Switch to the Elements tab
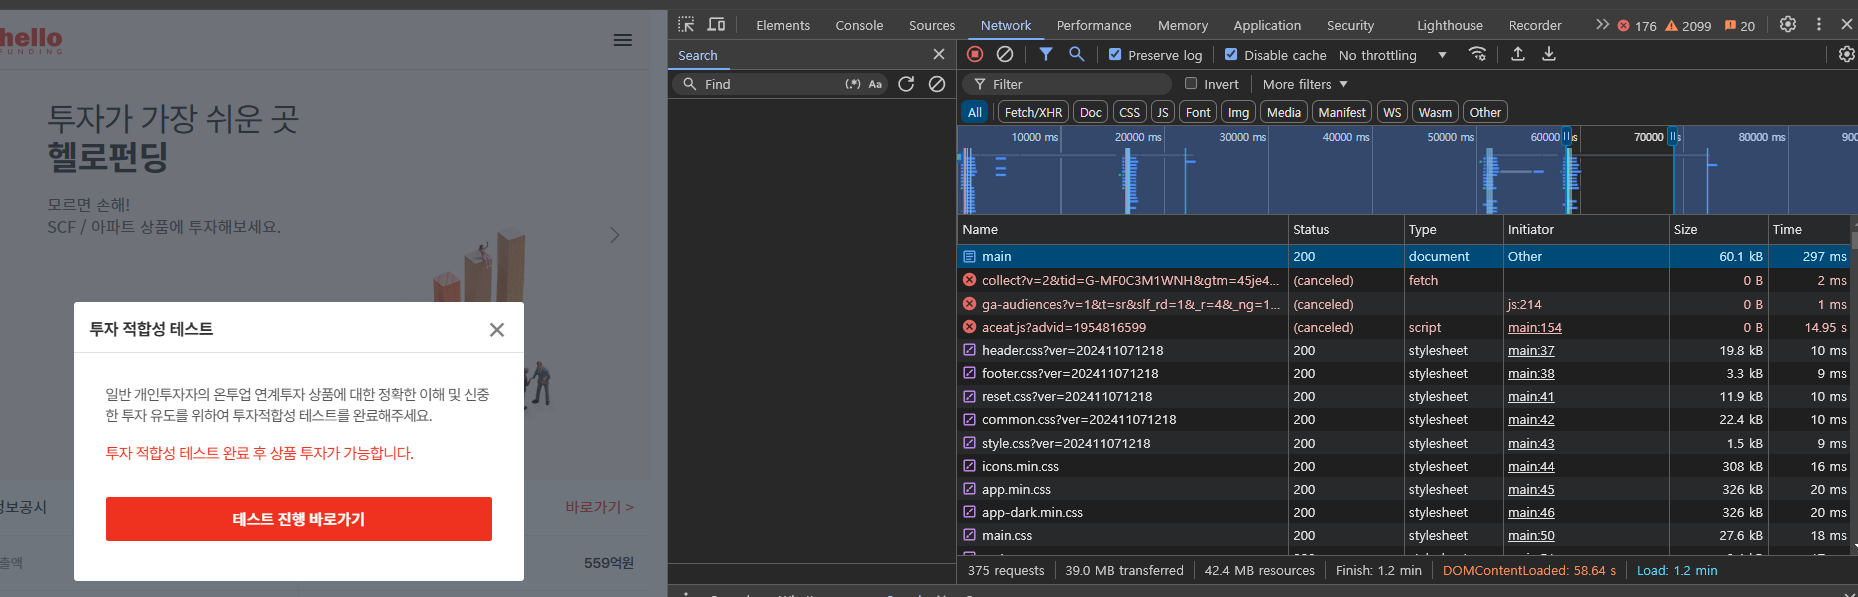The width and height of the screenshot is (1858, 597). tap(783, 25)
